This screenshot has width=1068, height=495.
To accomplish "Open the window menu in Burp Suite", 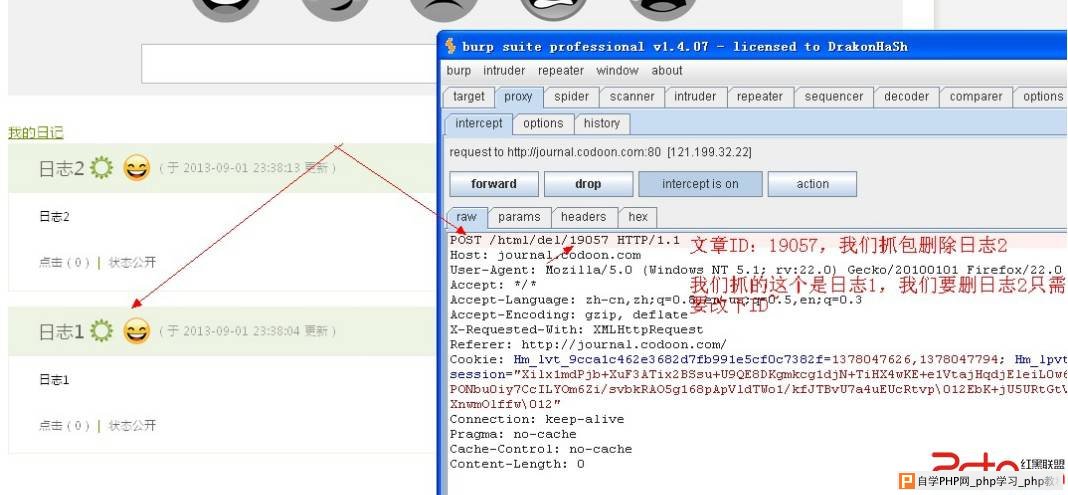I will [x=617, y=70].
